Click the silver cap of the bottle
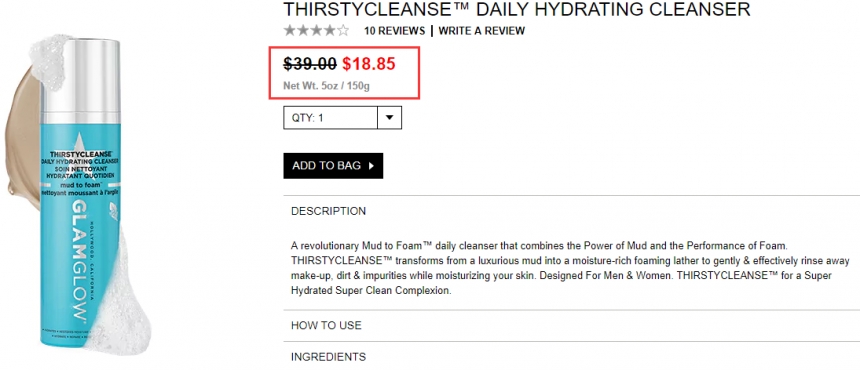 pos(80,81)
